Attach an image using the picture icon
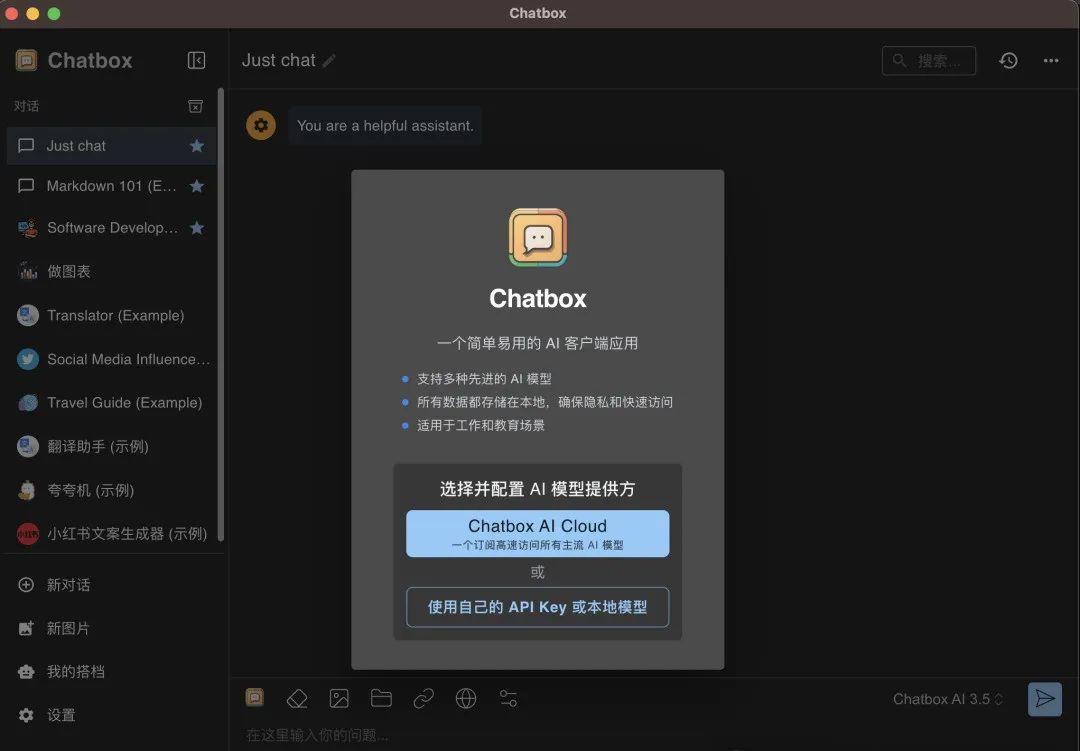The width and height of the screenshot is (1080, 751). click(339, 699)
